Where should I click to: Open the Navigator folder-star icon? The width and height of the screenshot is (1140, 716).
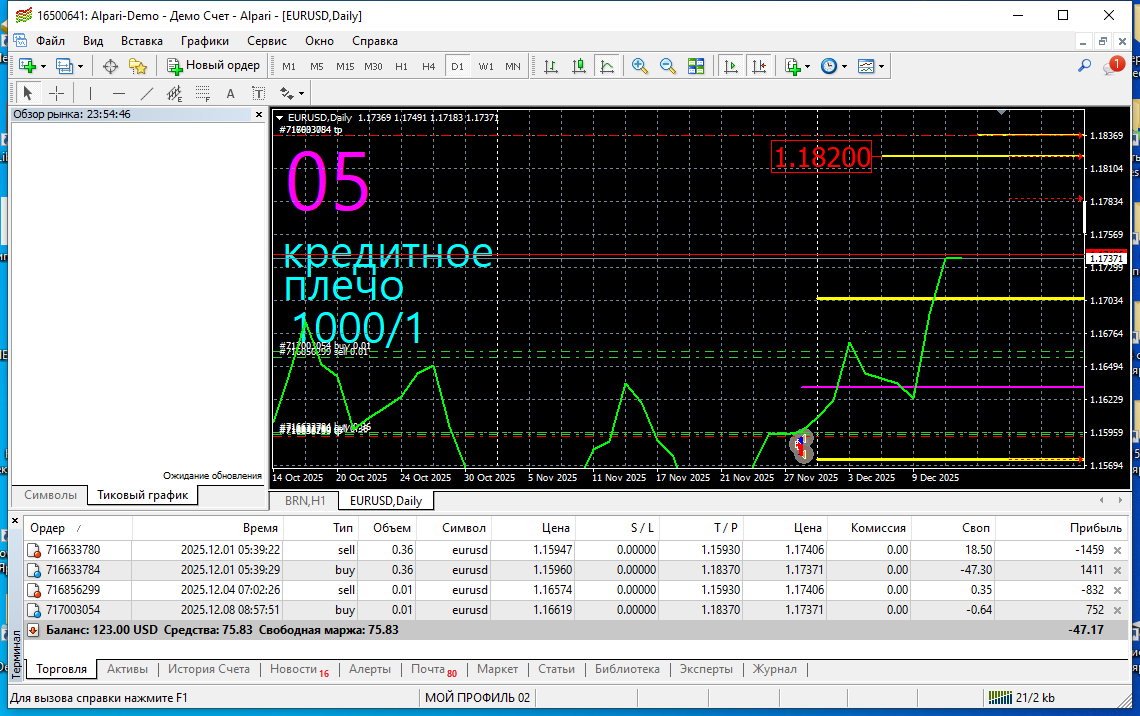(x=137, y=67)
